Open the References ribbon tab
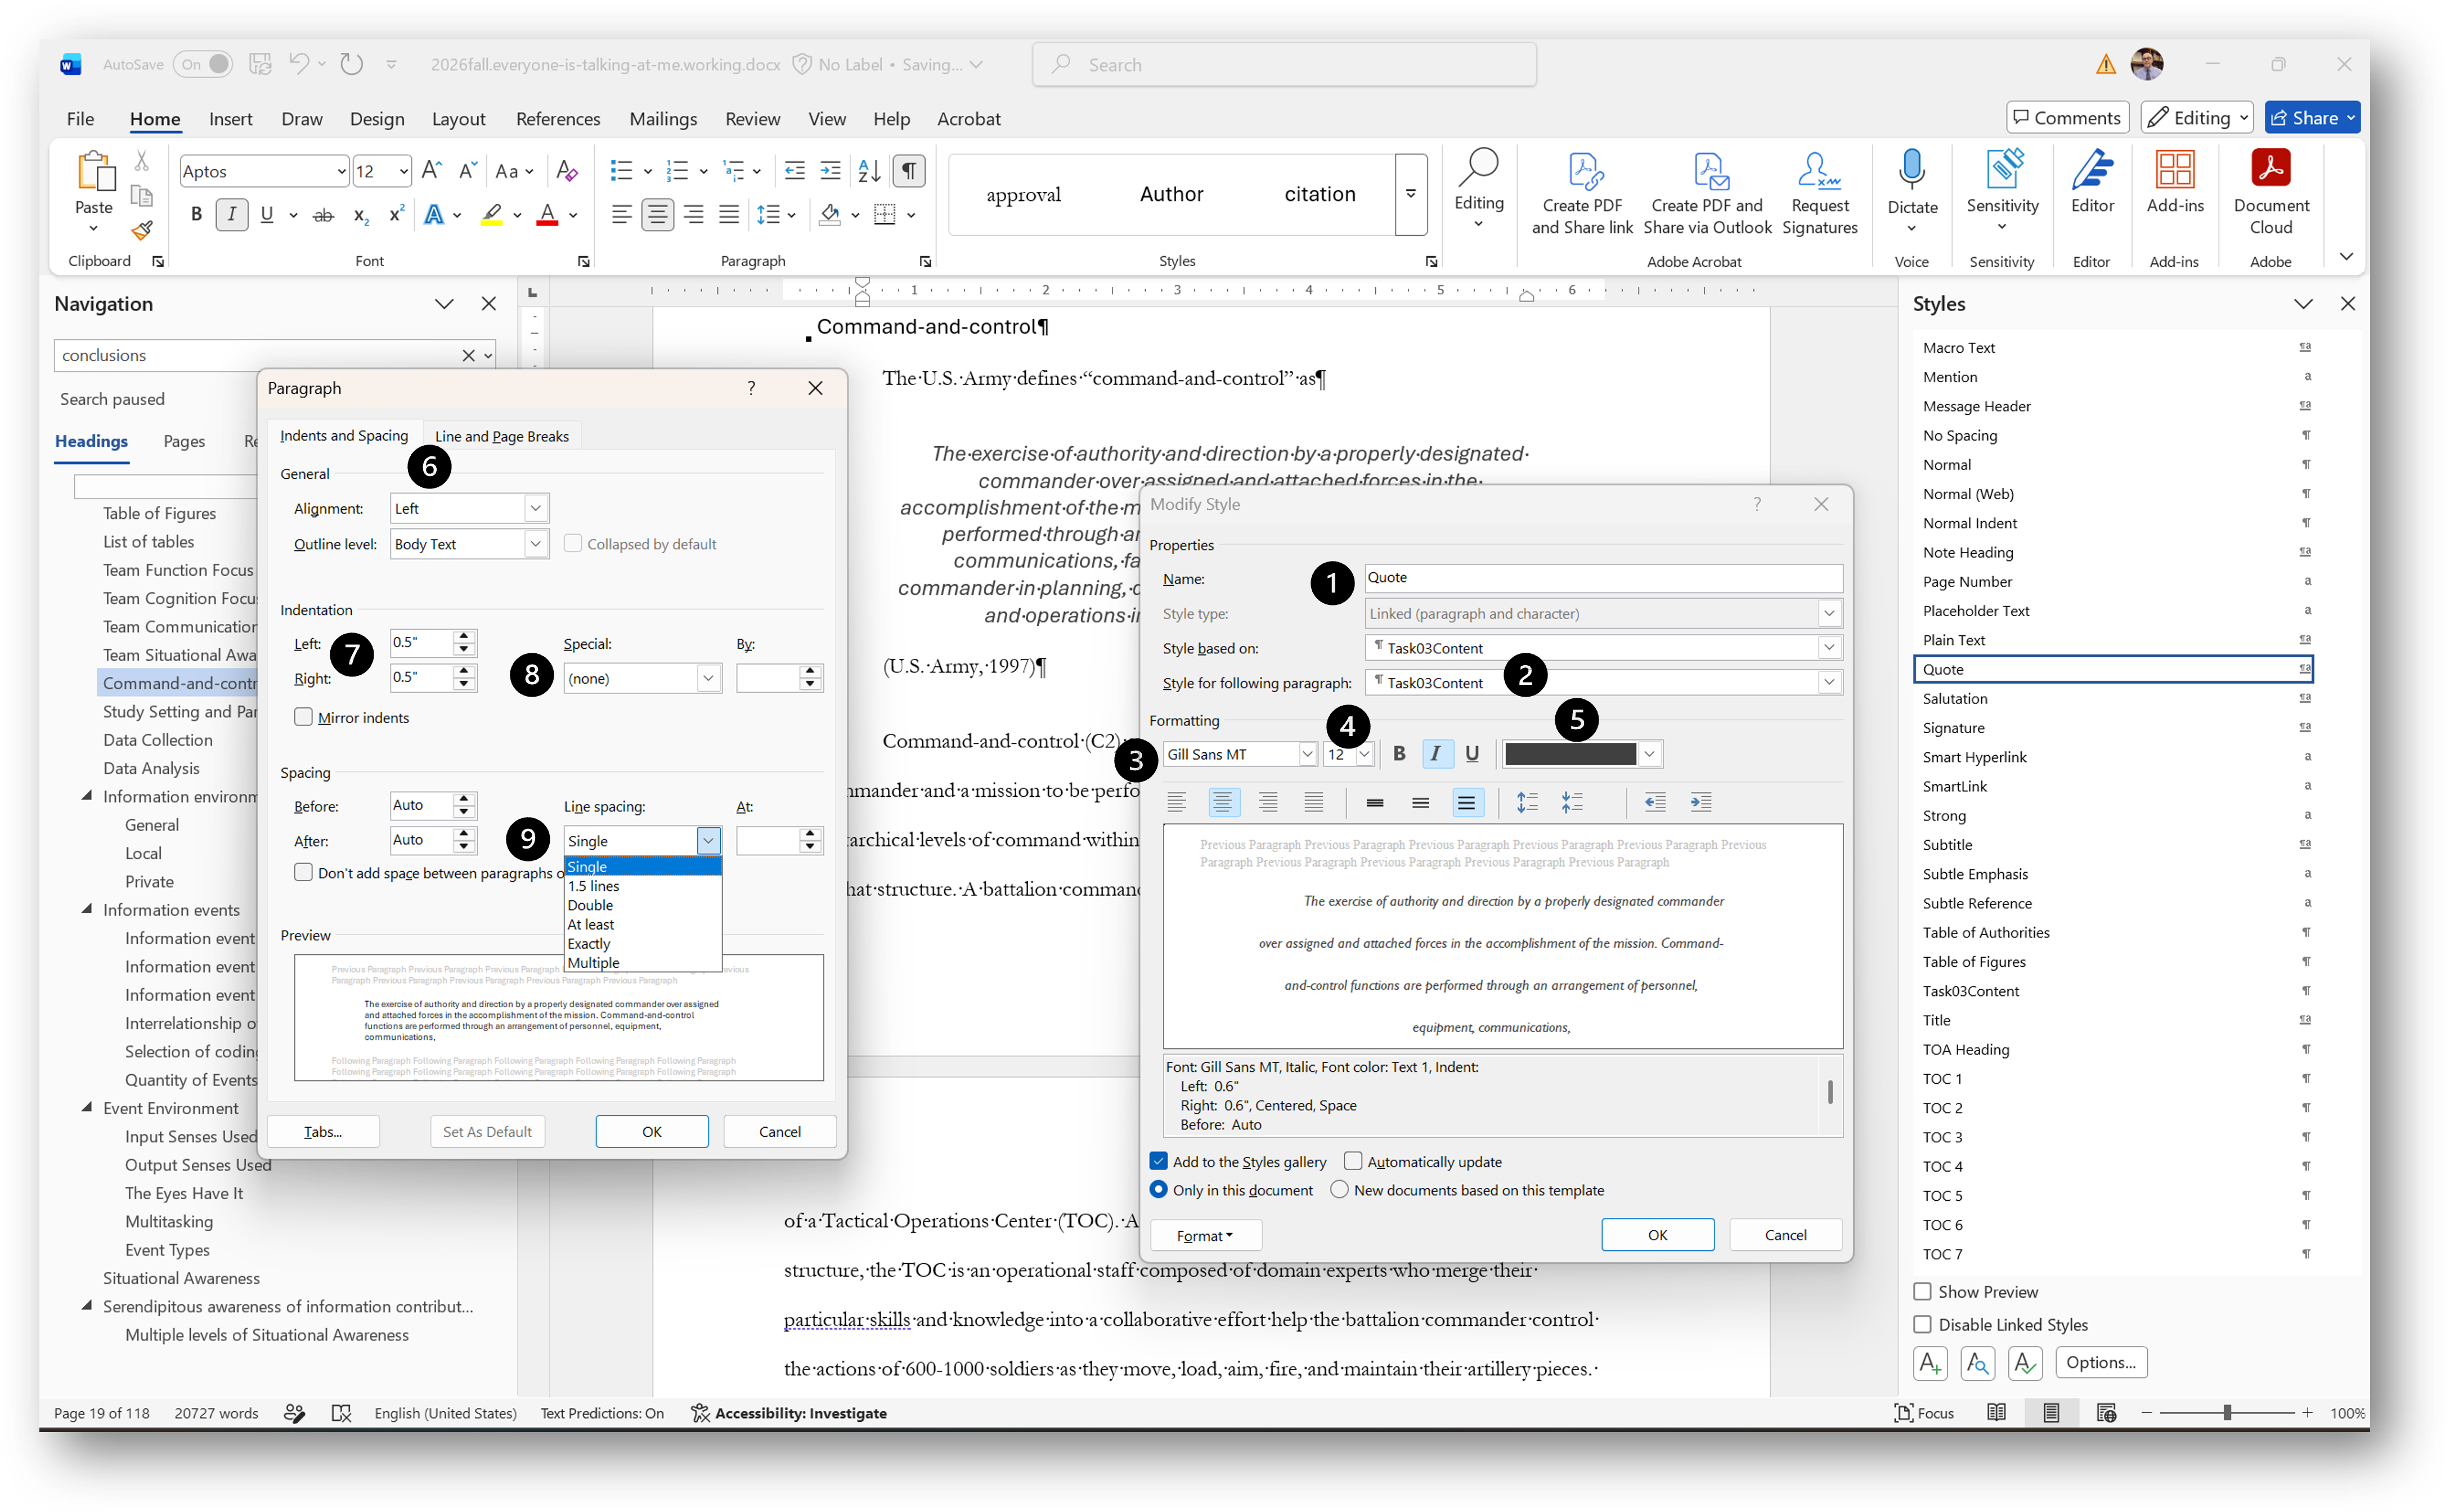 coord(558,119)
